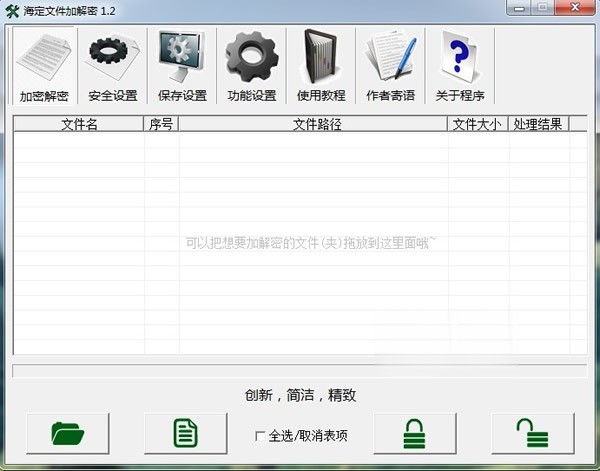Click the 处理结果 column header

coord(538,125)
